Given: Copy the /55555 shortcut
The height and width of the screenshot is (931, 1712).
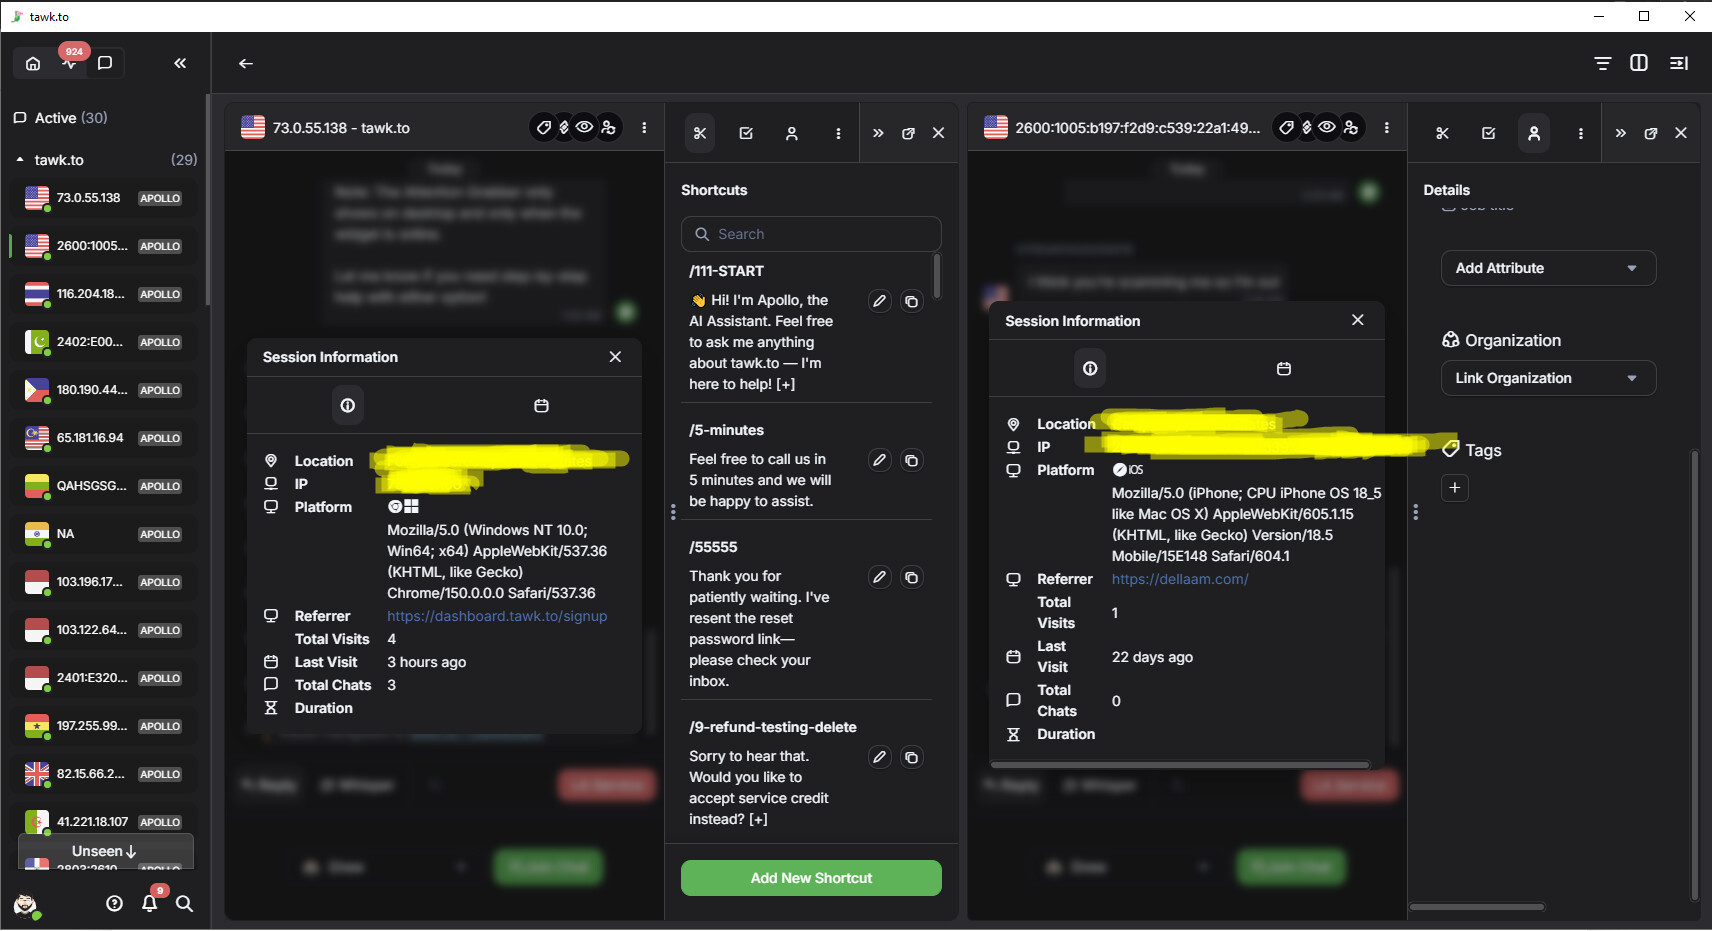Looking at the screenshot, I should (911, 577).
